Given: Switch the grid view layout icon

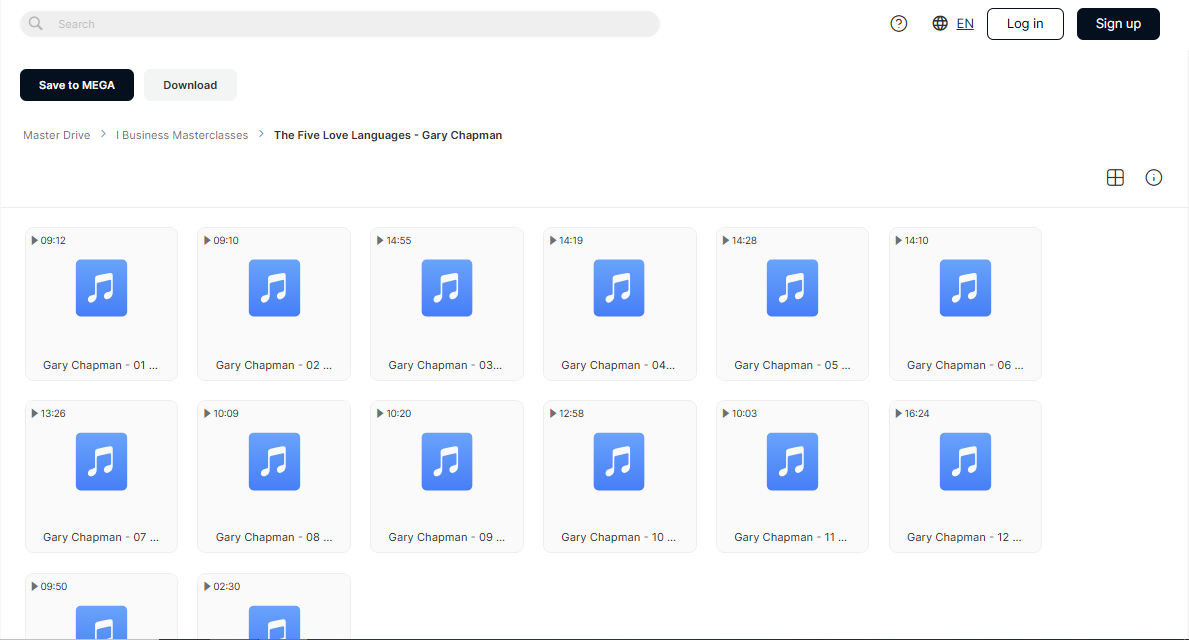Looking at the screenshot, I should click(1115, 177).
